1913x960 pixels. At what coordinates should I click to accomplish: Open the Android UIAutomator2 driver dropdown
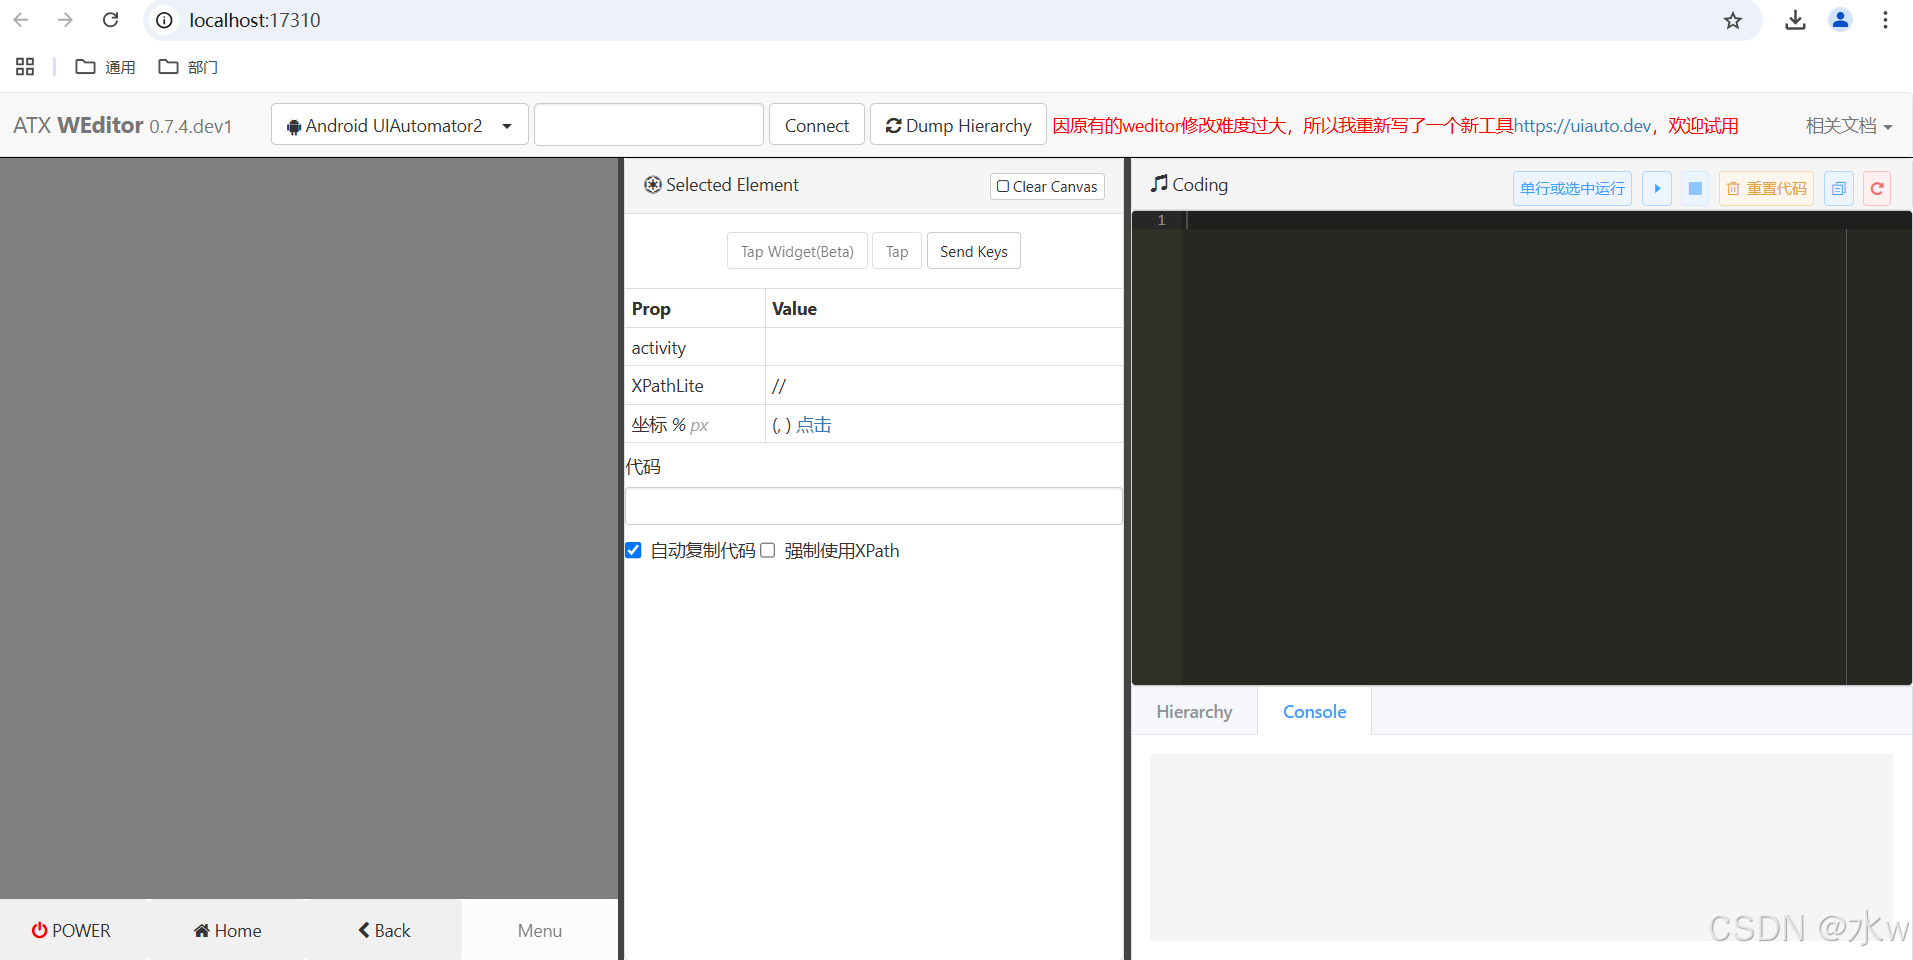(399, 124)
